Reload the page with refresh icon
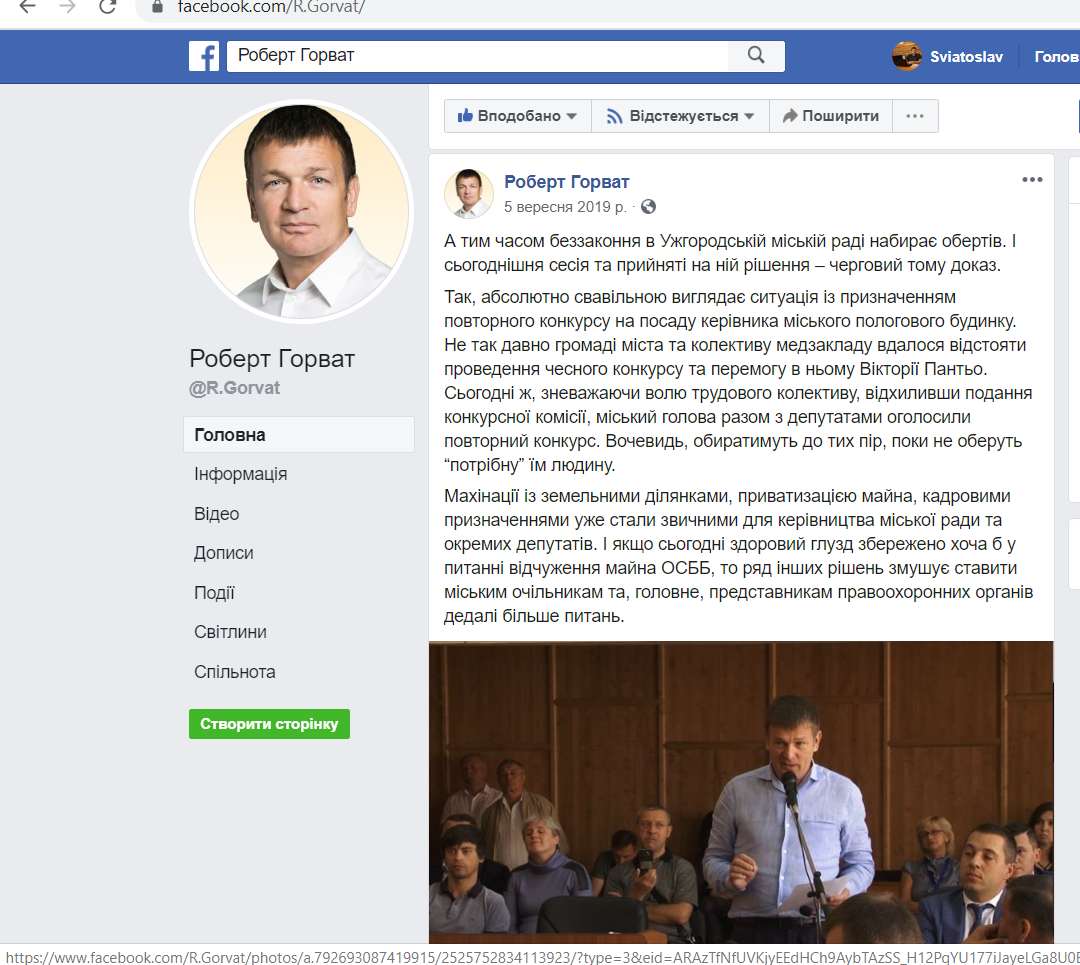 coord(107,8)
